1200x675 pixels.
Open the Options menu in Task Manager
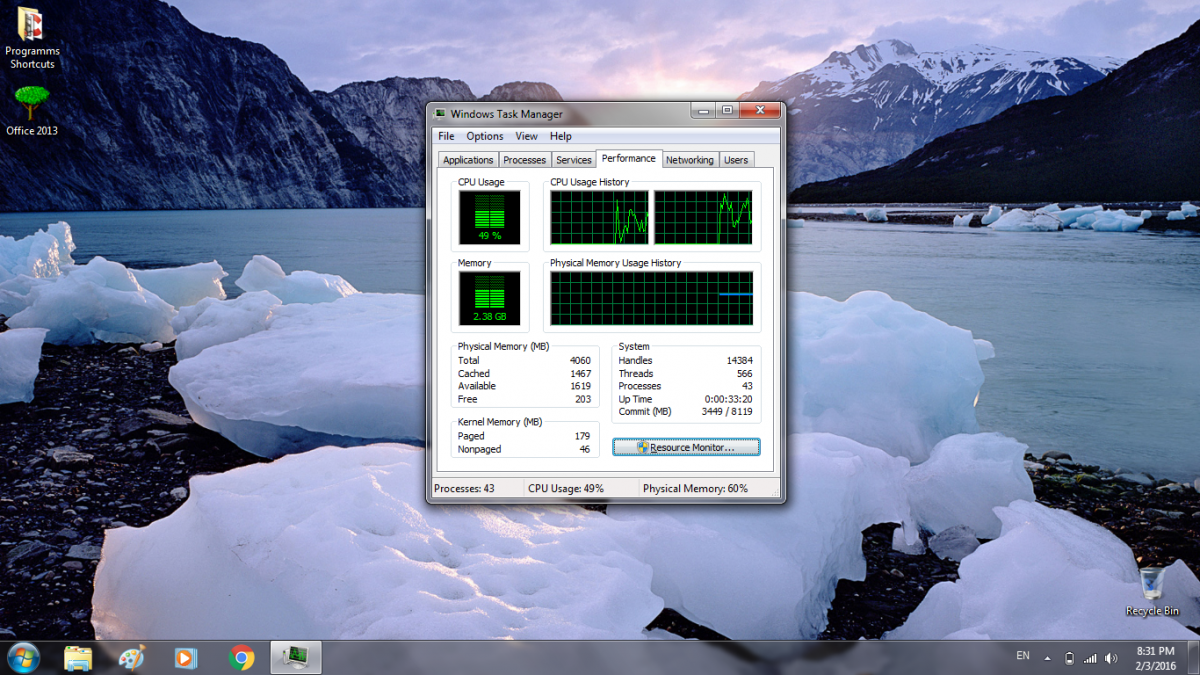point(485,136)
